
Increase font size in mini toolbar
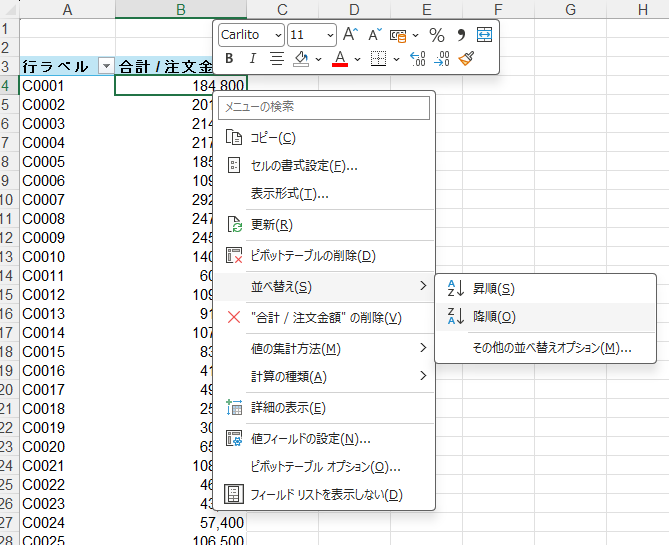point(350,35)
